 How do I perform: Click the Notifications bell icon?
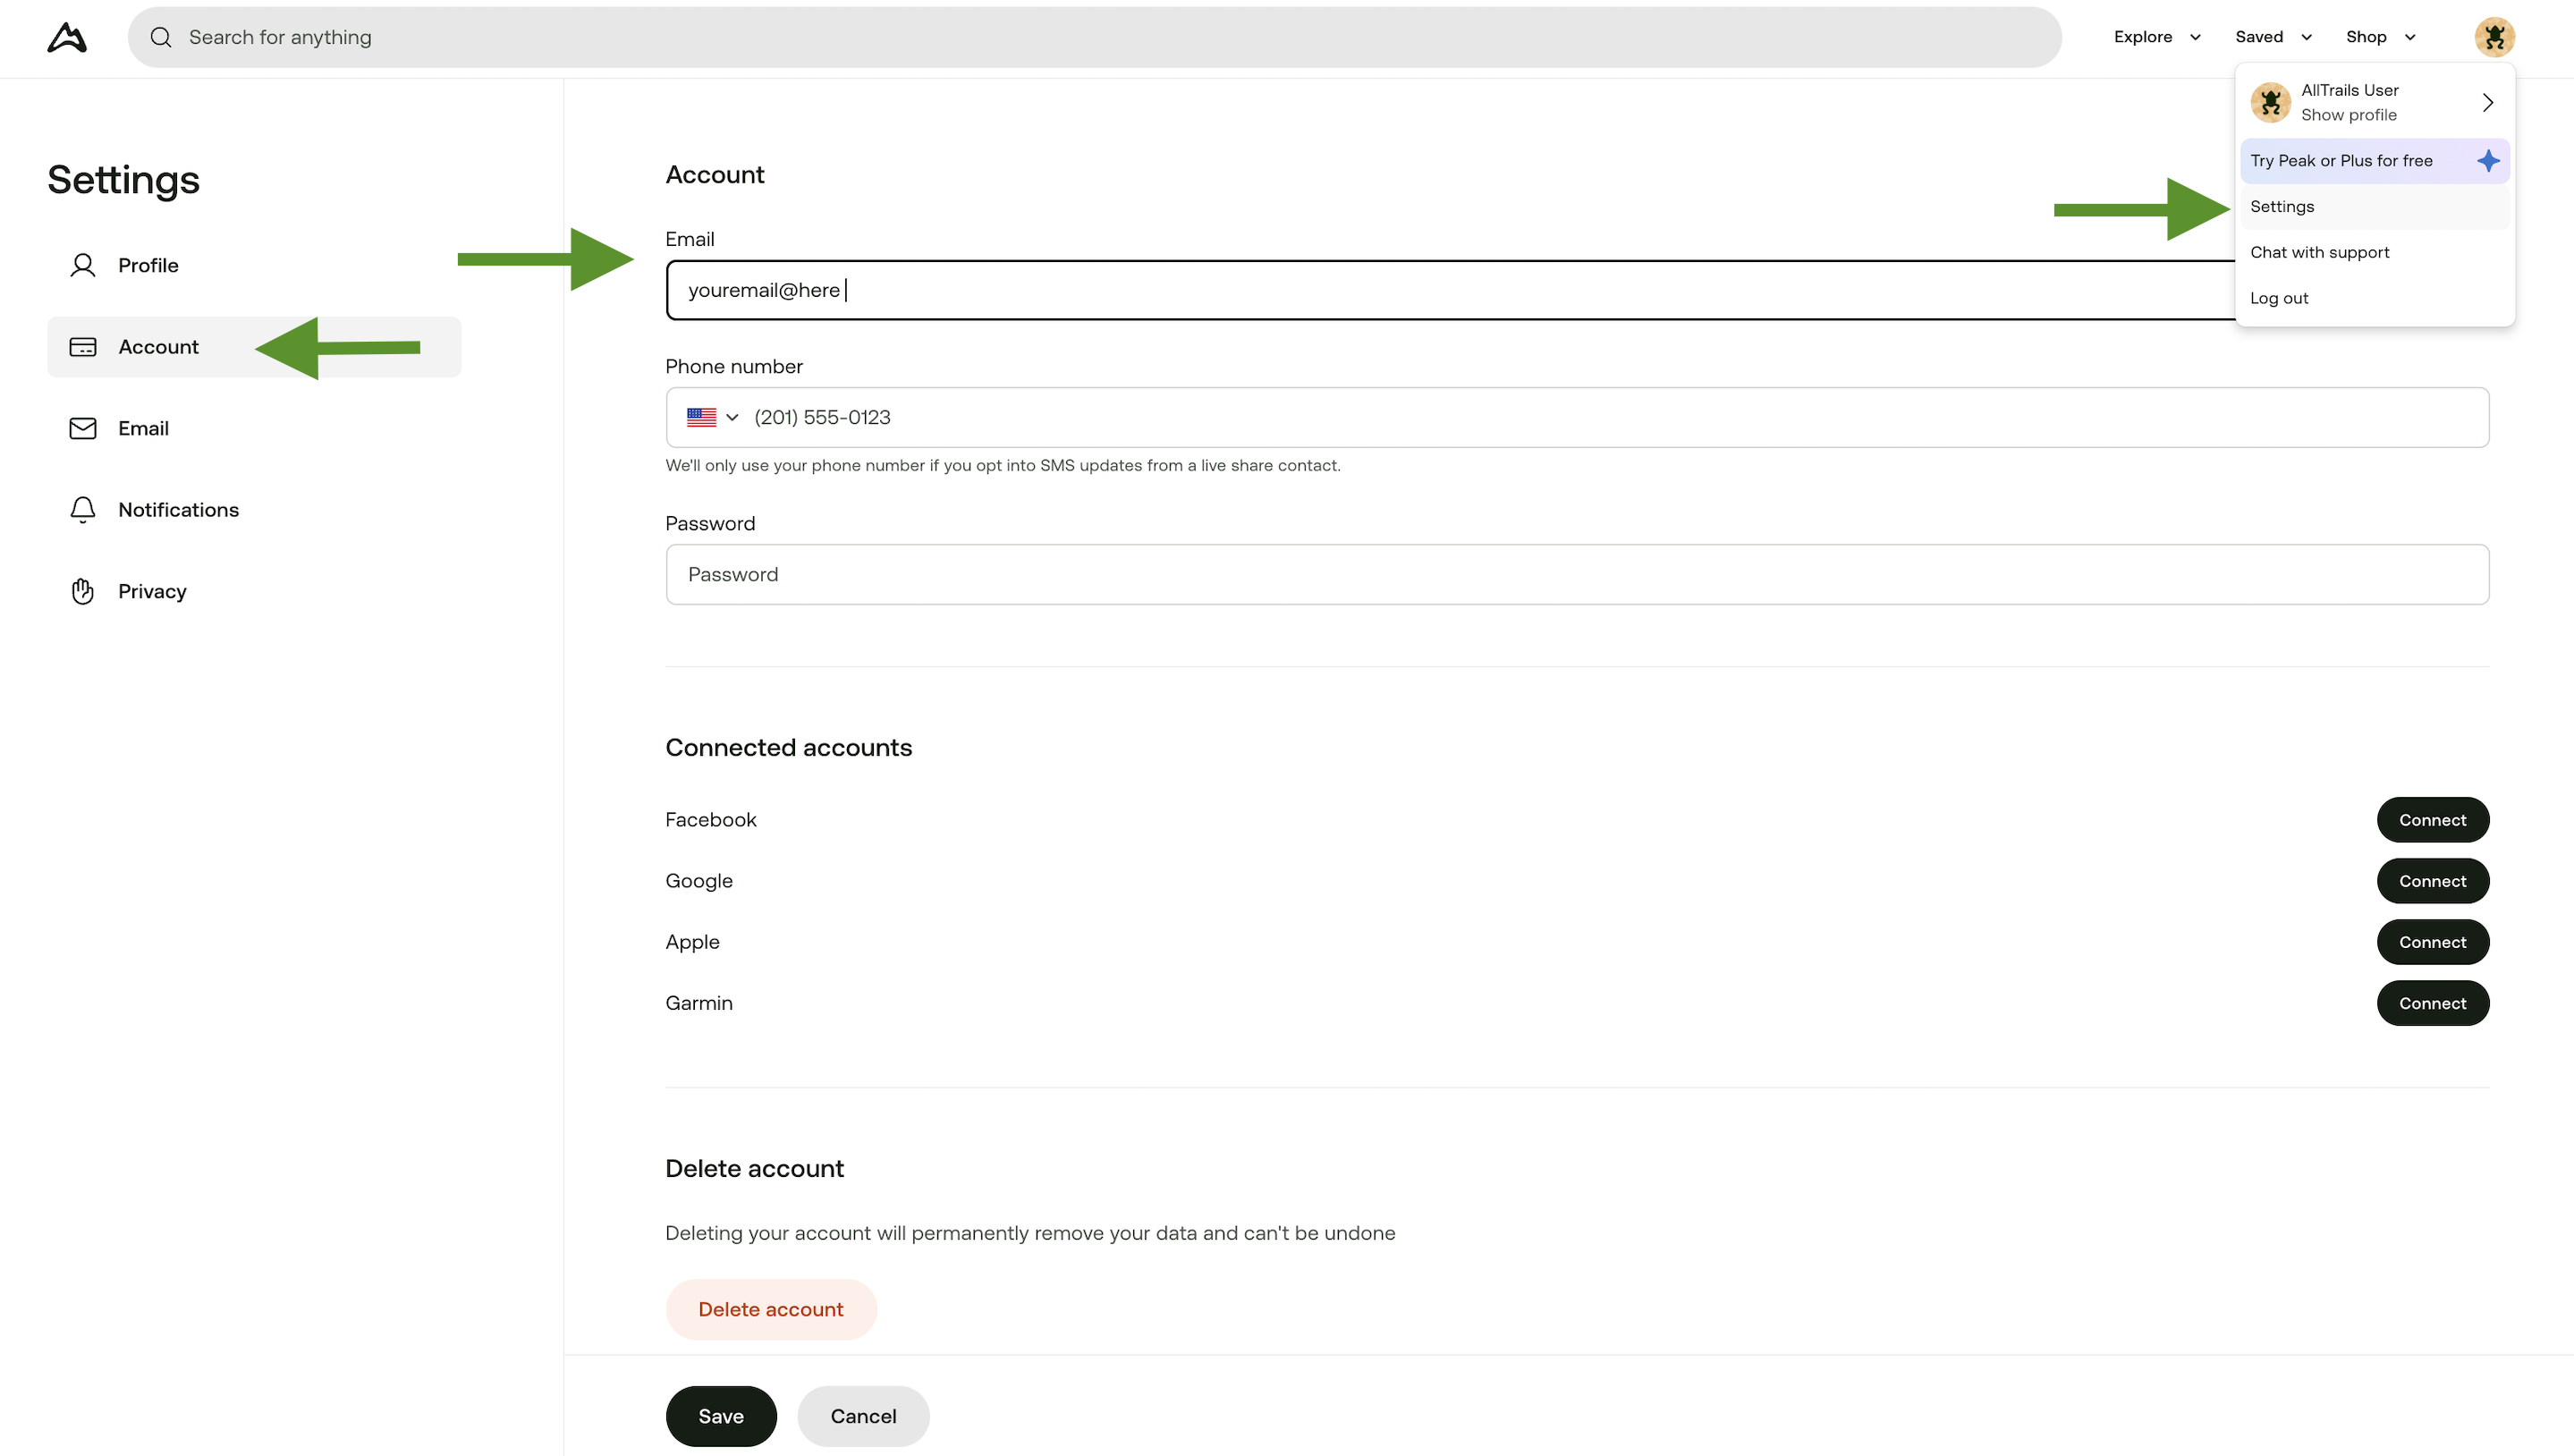(83, 510)
